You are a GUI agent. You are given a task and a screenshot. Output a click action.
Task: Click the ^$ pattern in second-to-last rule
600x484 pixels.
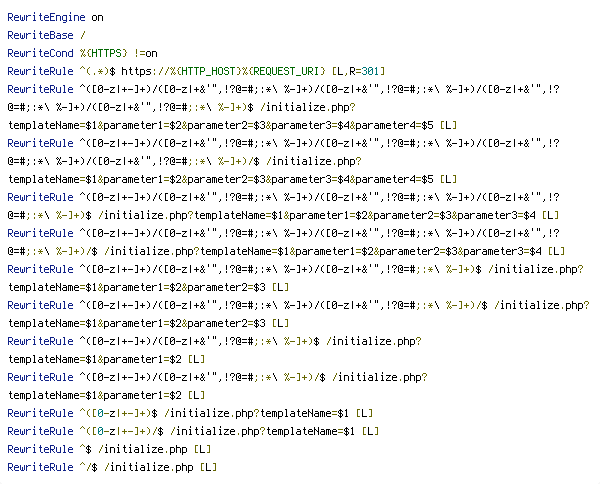pos(85,449)
